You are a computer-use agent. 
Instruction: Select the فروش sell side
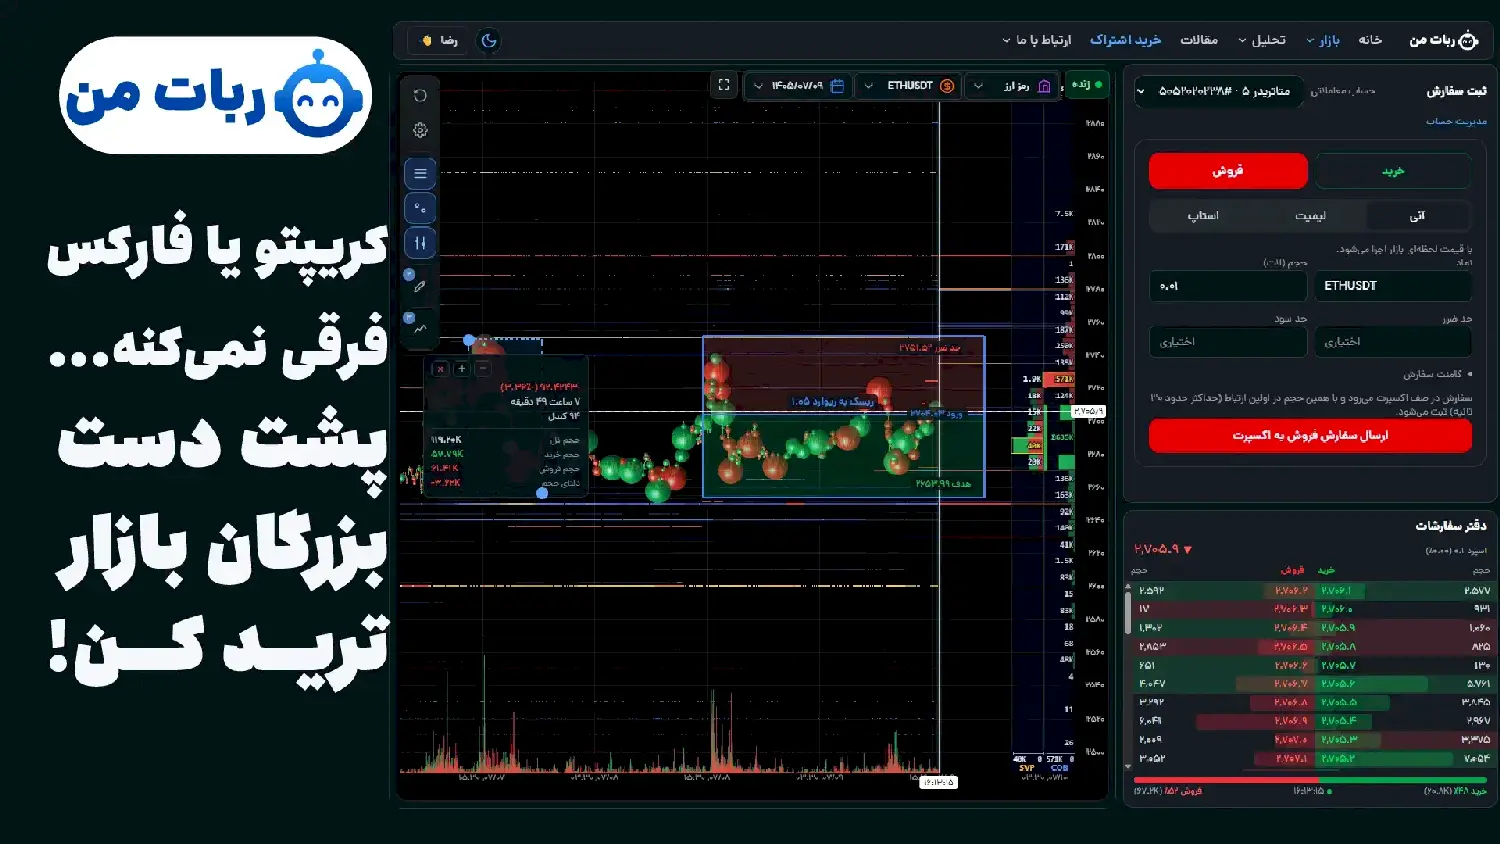tap(1228, 171)
